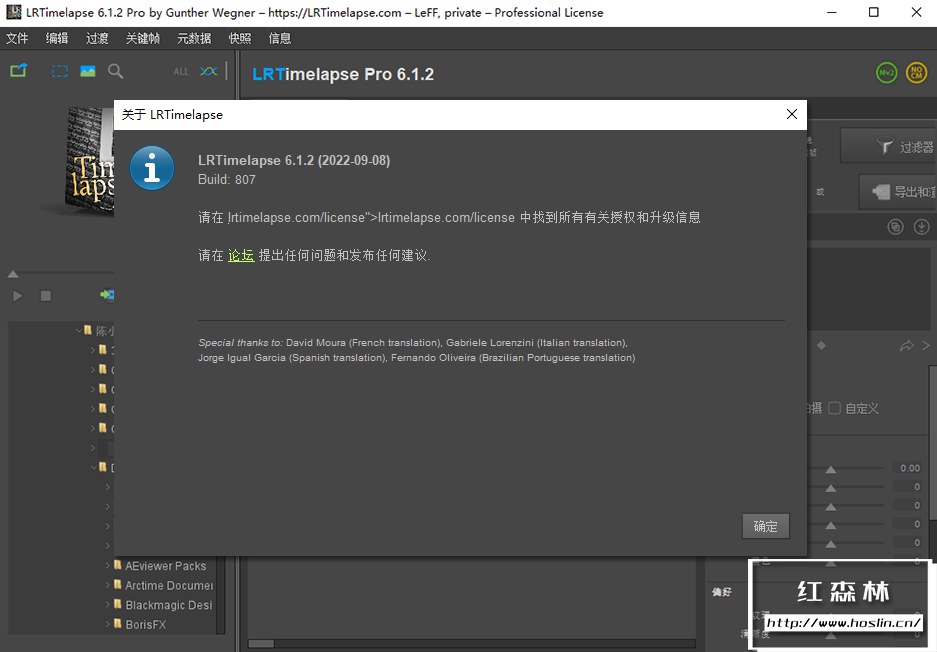Screen dimensions: 937x652
Task: Open the magnifier search tool
Action: click(x=115, y=72)
